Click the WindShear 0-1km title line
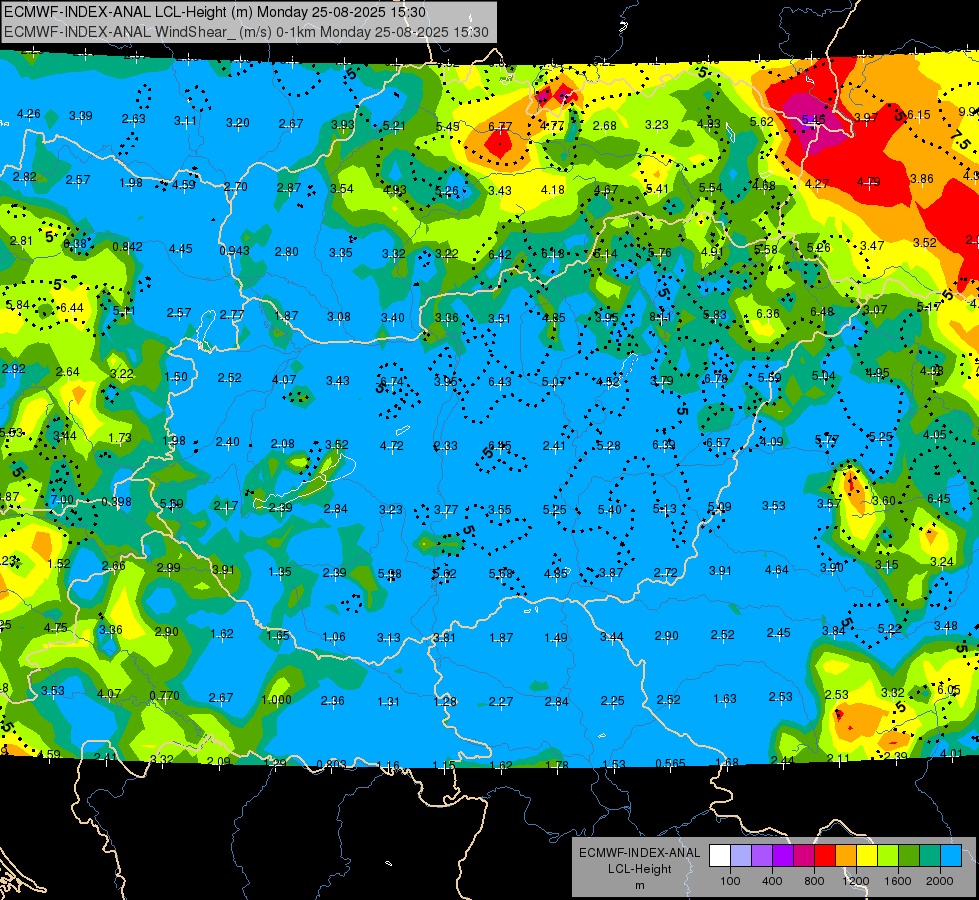 (246, 32)
